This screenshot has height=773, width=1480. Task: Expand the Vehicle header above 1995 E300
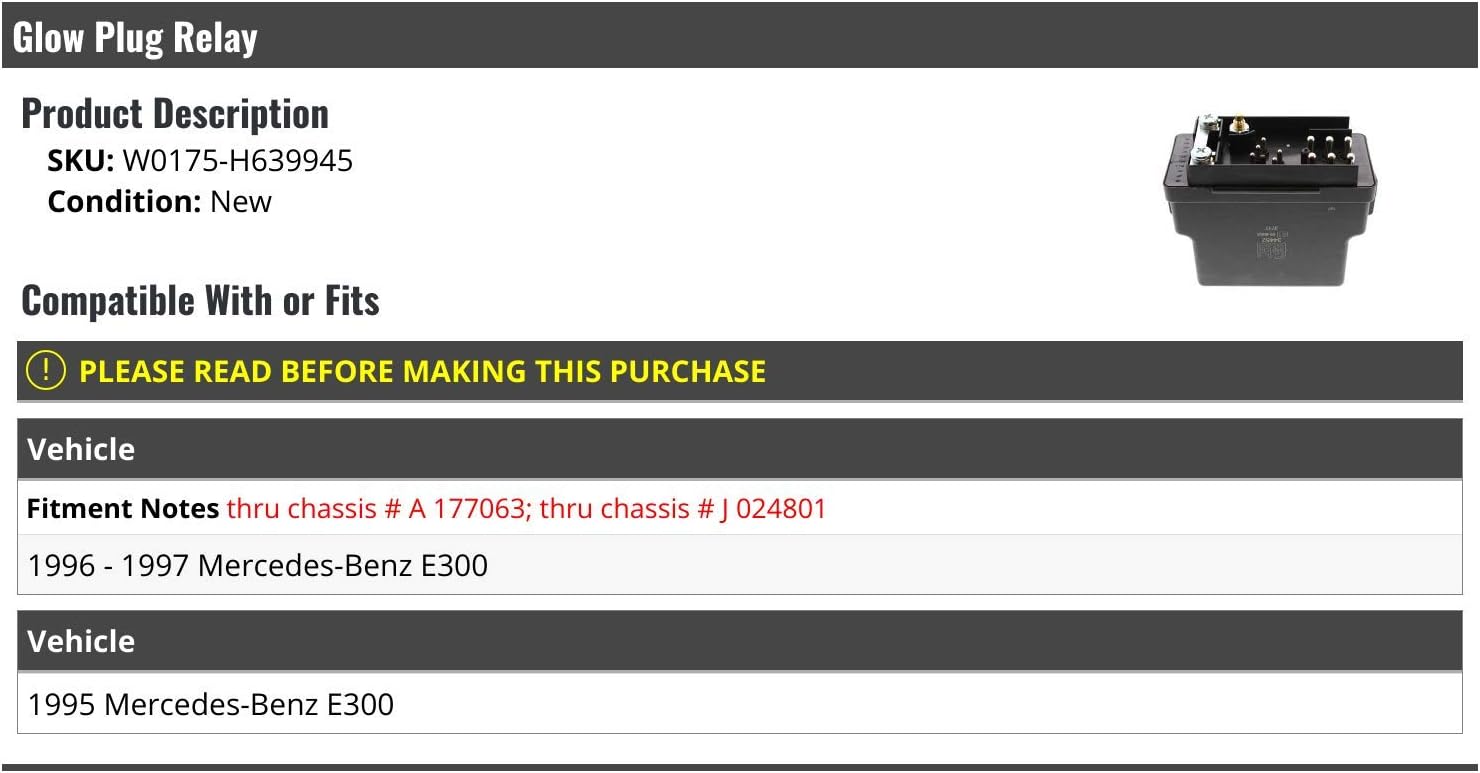coord(81,641)
